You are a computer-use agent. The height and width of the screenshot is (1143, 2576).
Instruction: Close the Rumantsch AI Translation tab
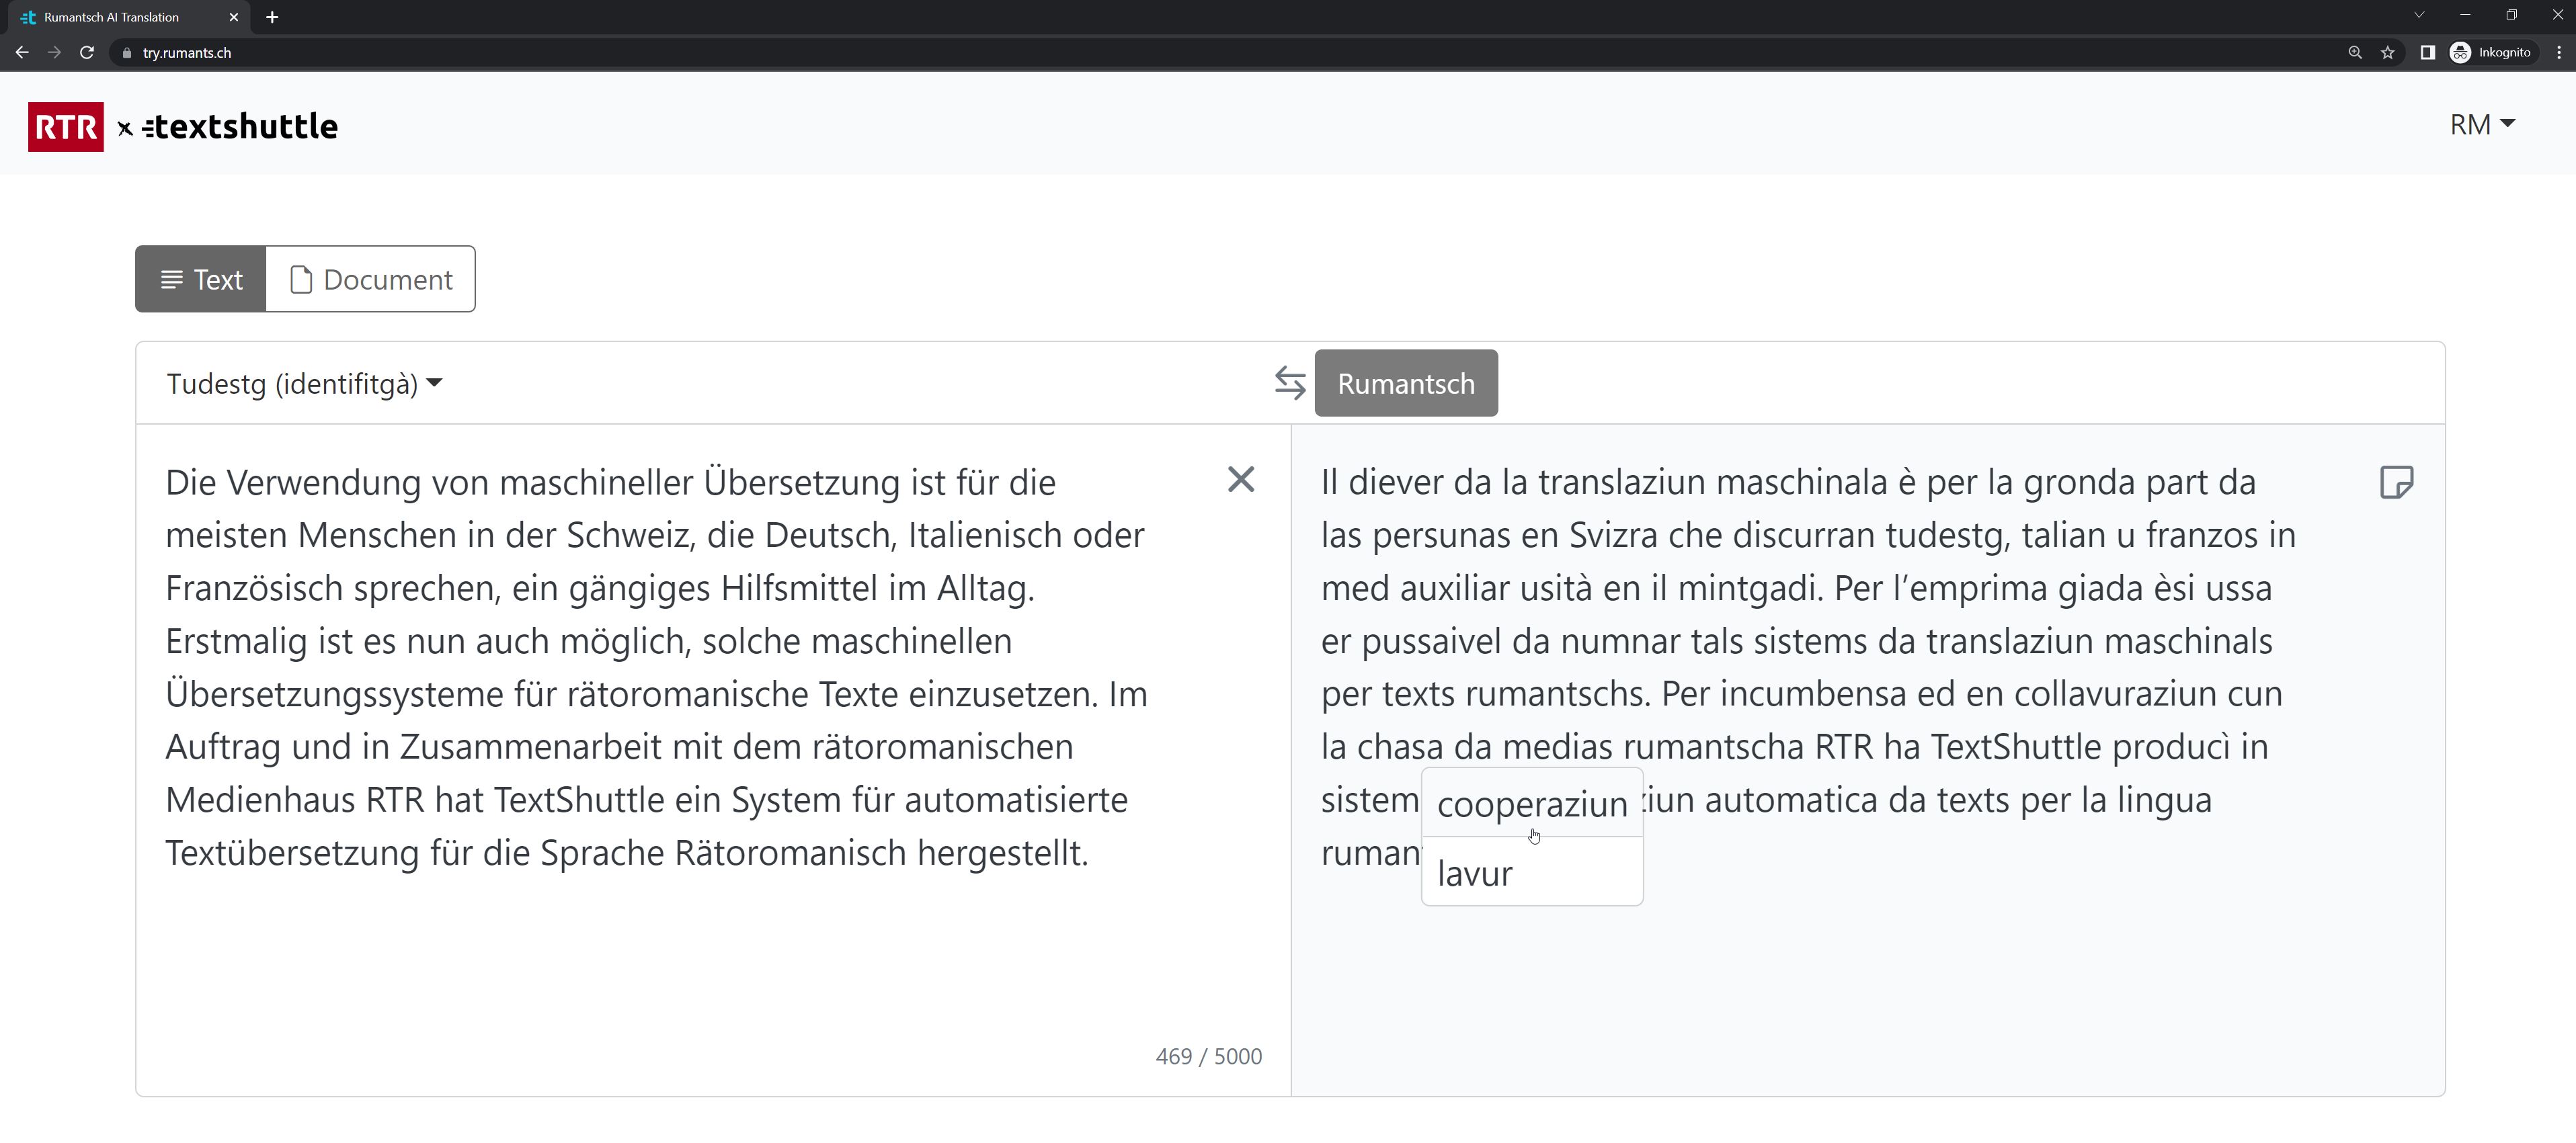(234, 17)
